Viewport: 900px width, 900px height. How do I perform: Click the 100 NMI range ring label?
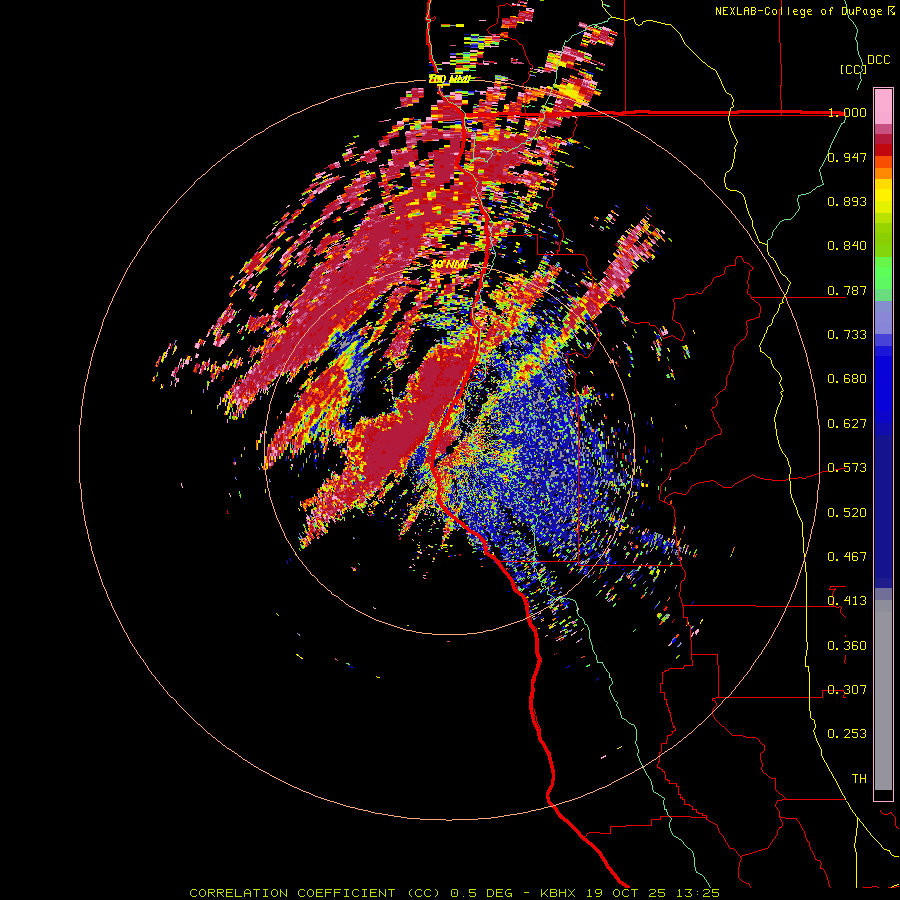[449, 79]
